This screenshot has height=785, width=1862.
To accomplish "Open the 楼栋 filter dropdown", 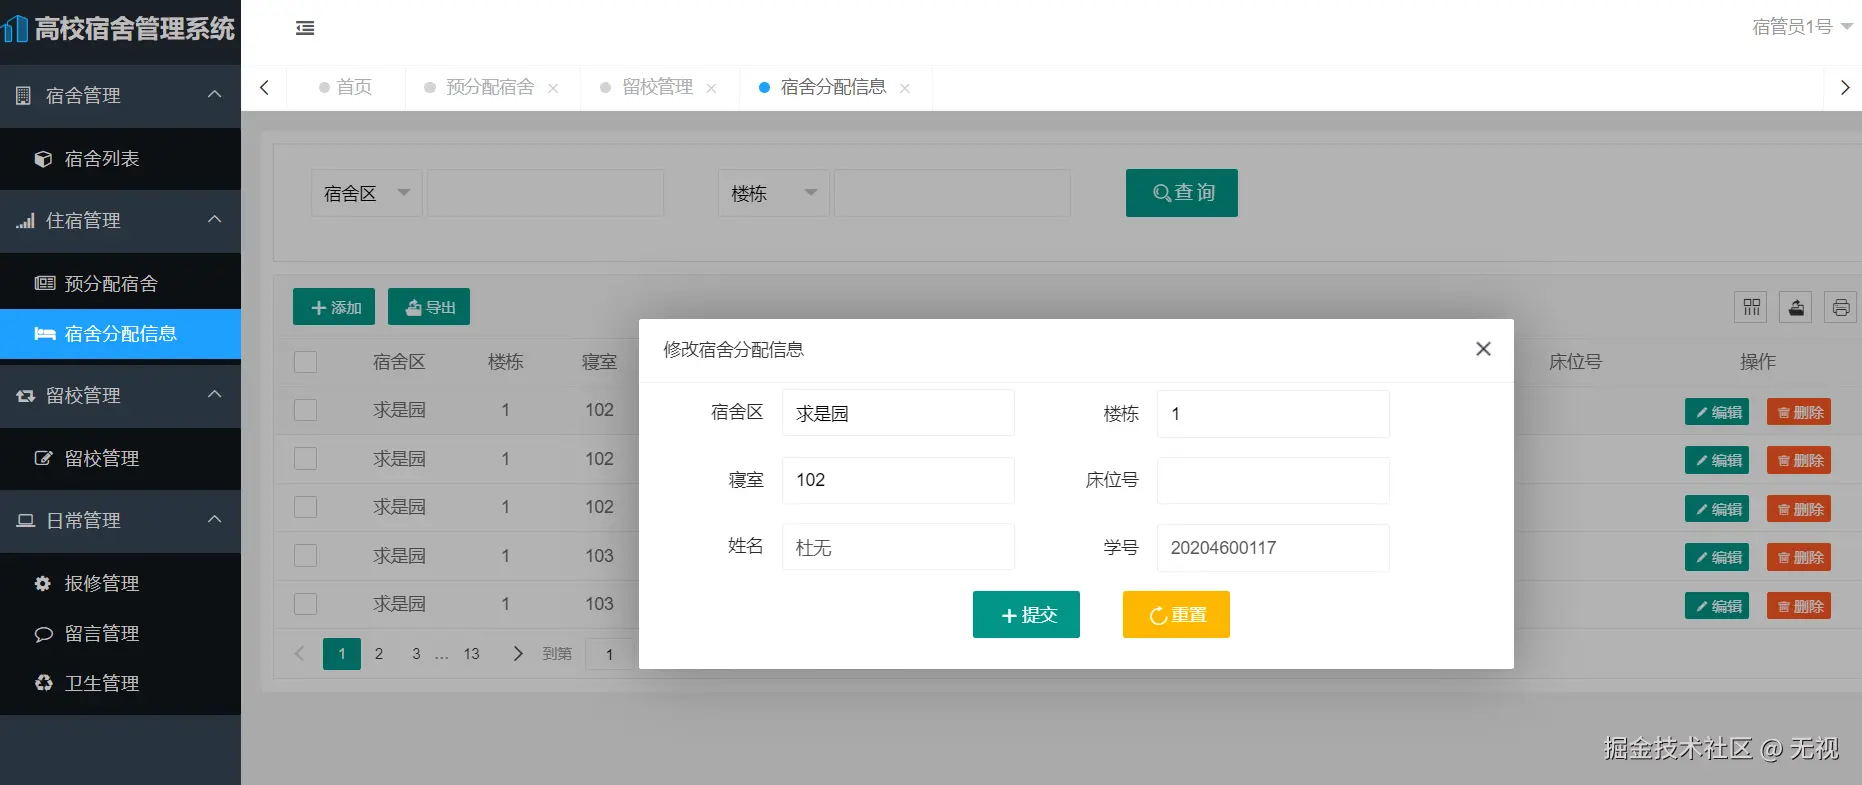I will coord(773,193).
